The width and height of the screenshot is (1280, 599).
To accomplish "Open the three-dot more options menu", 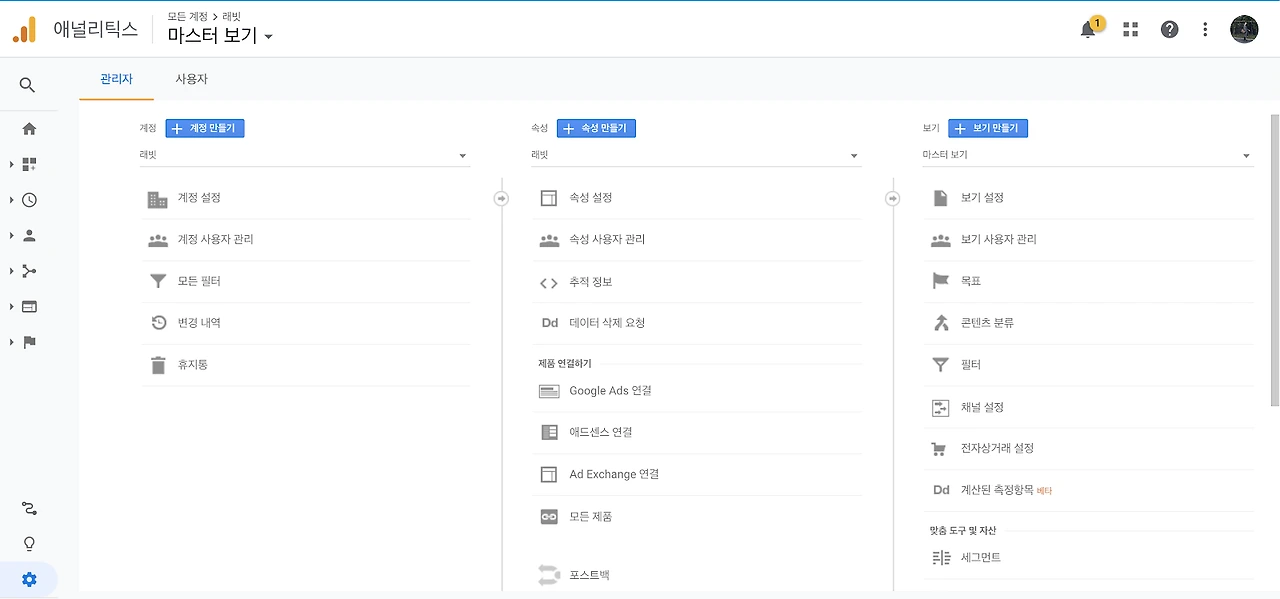I will coord(1206,30).
